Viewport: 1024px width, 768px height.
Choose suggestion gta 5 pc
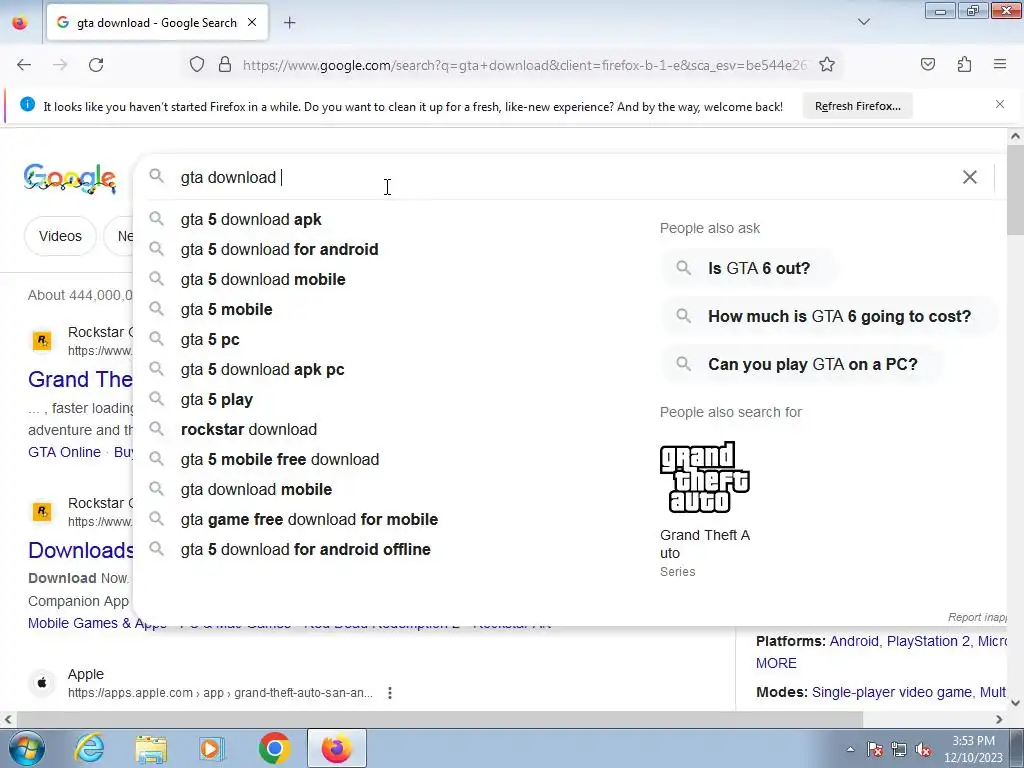click(210, 340)
